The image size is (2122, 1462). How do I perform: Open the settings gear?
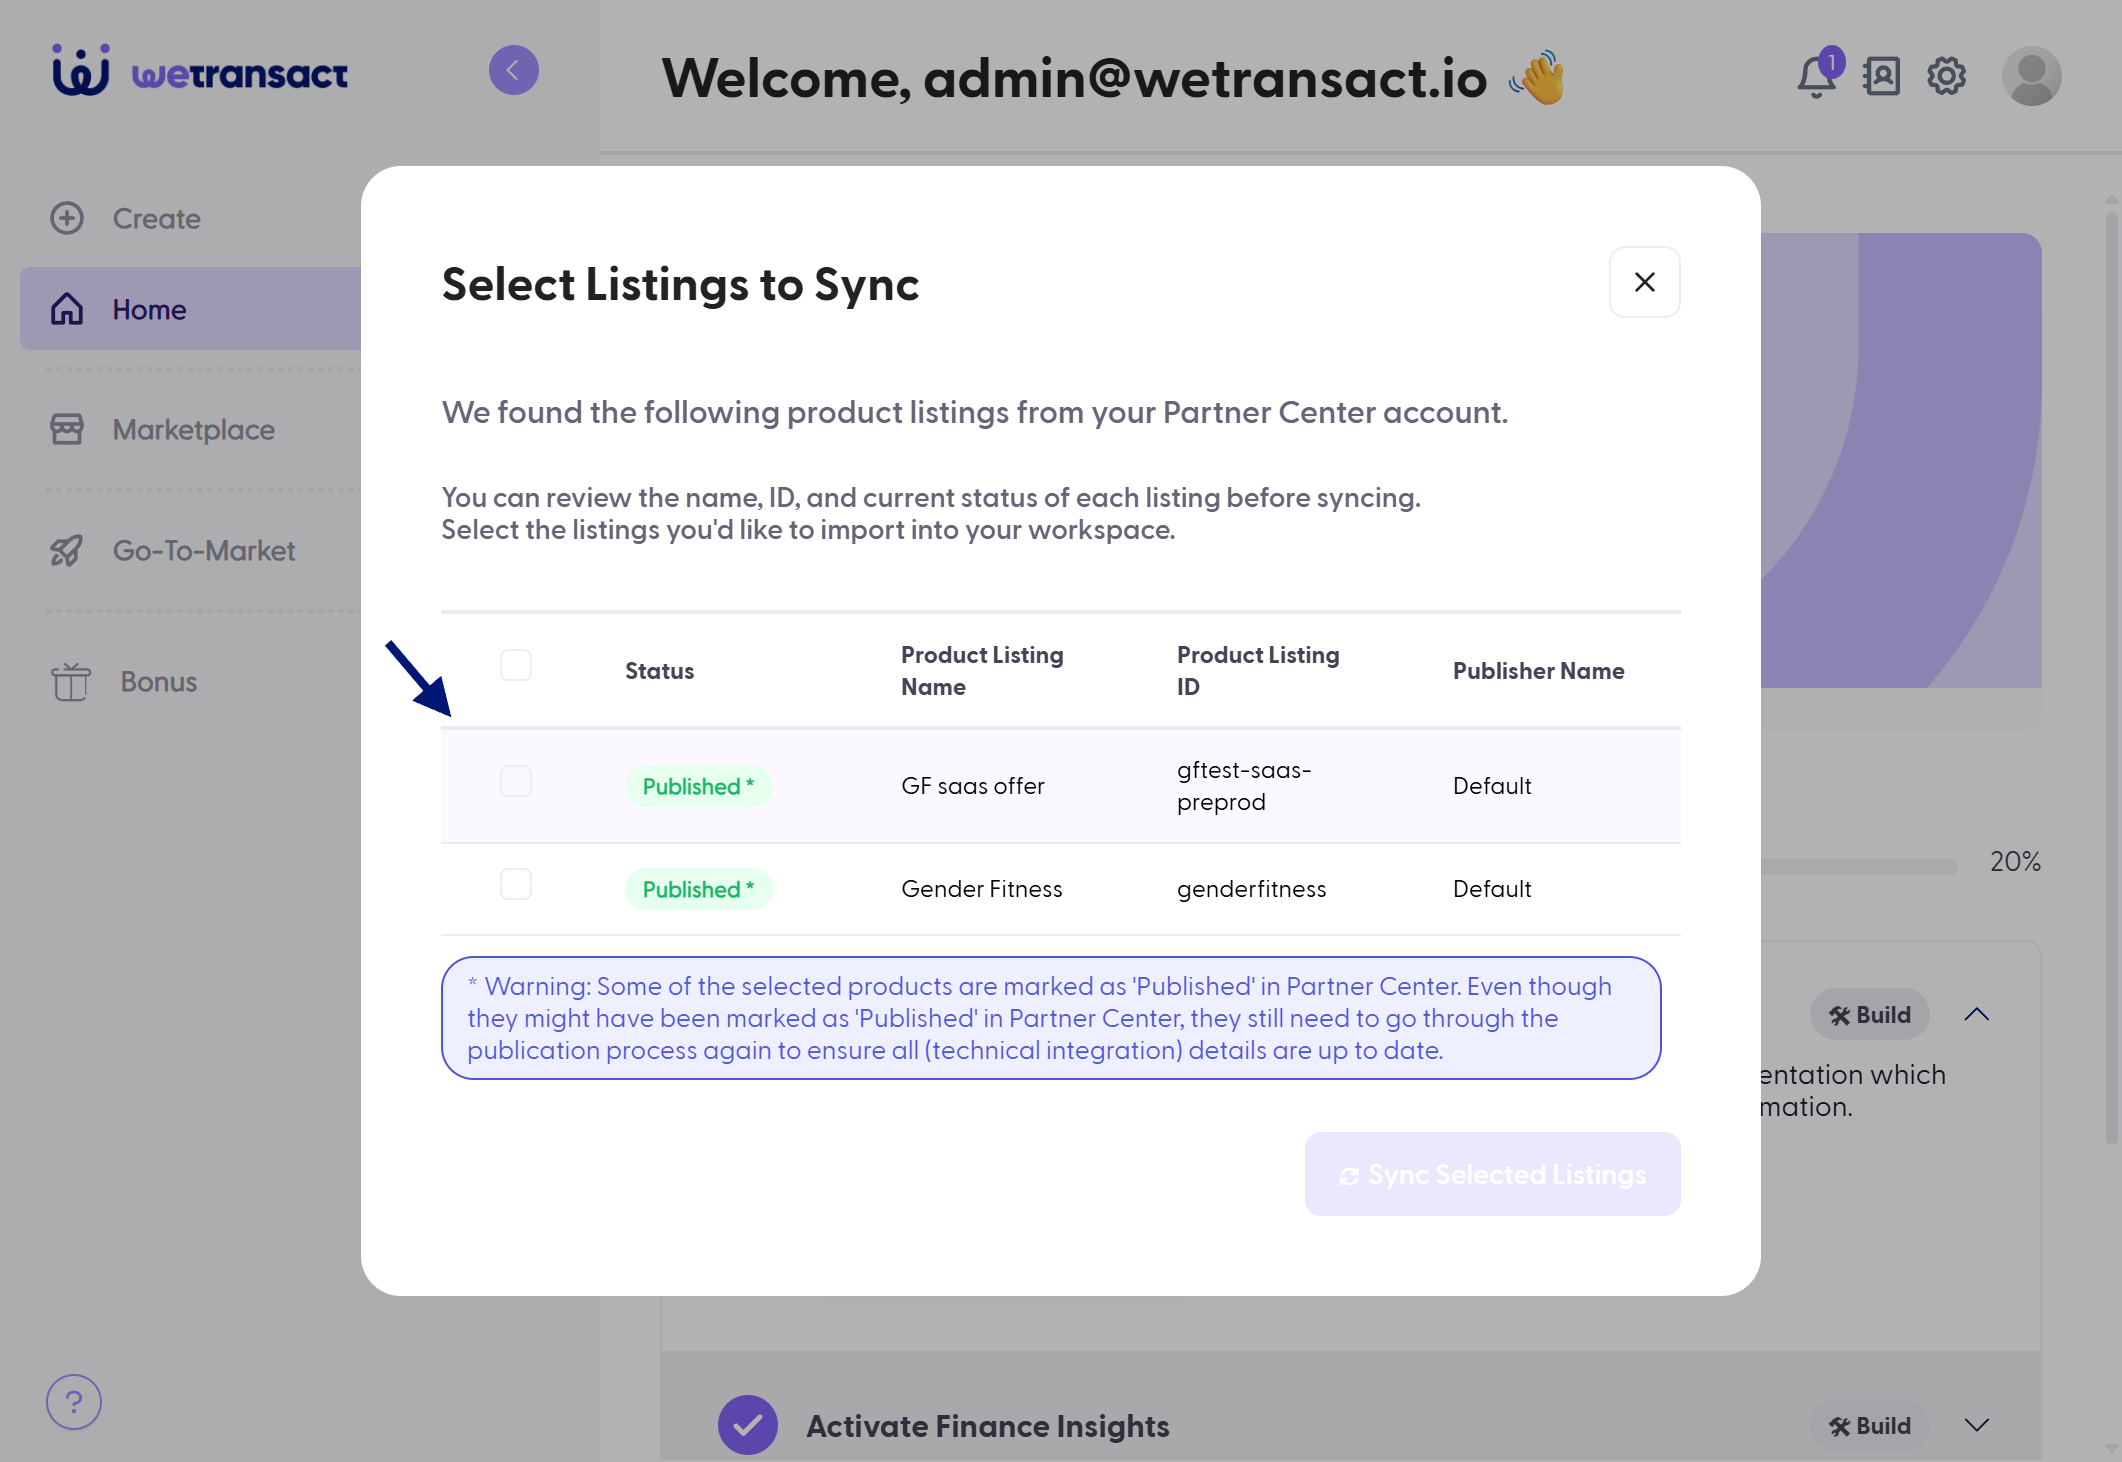click(1946, 76)
